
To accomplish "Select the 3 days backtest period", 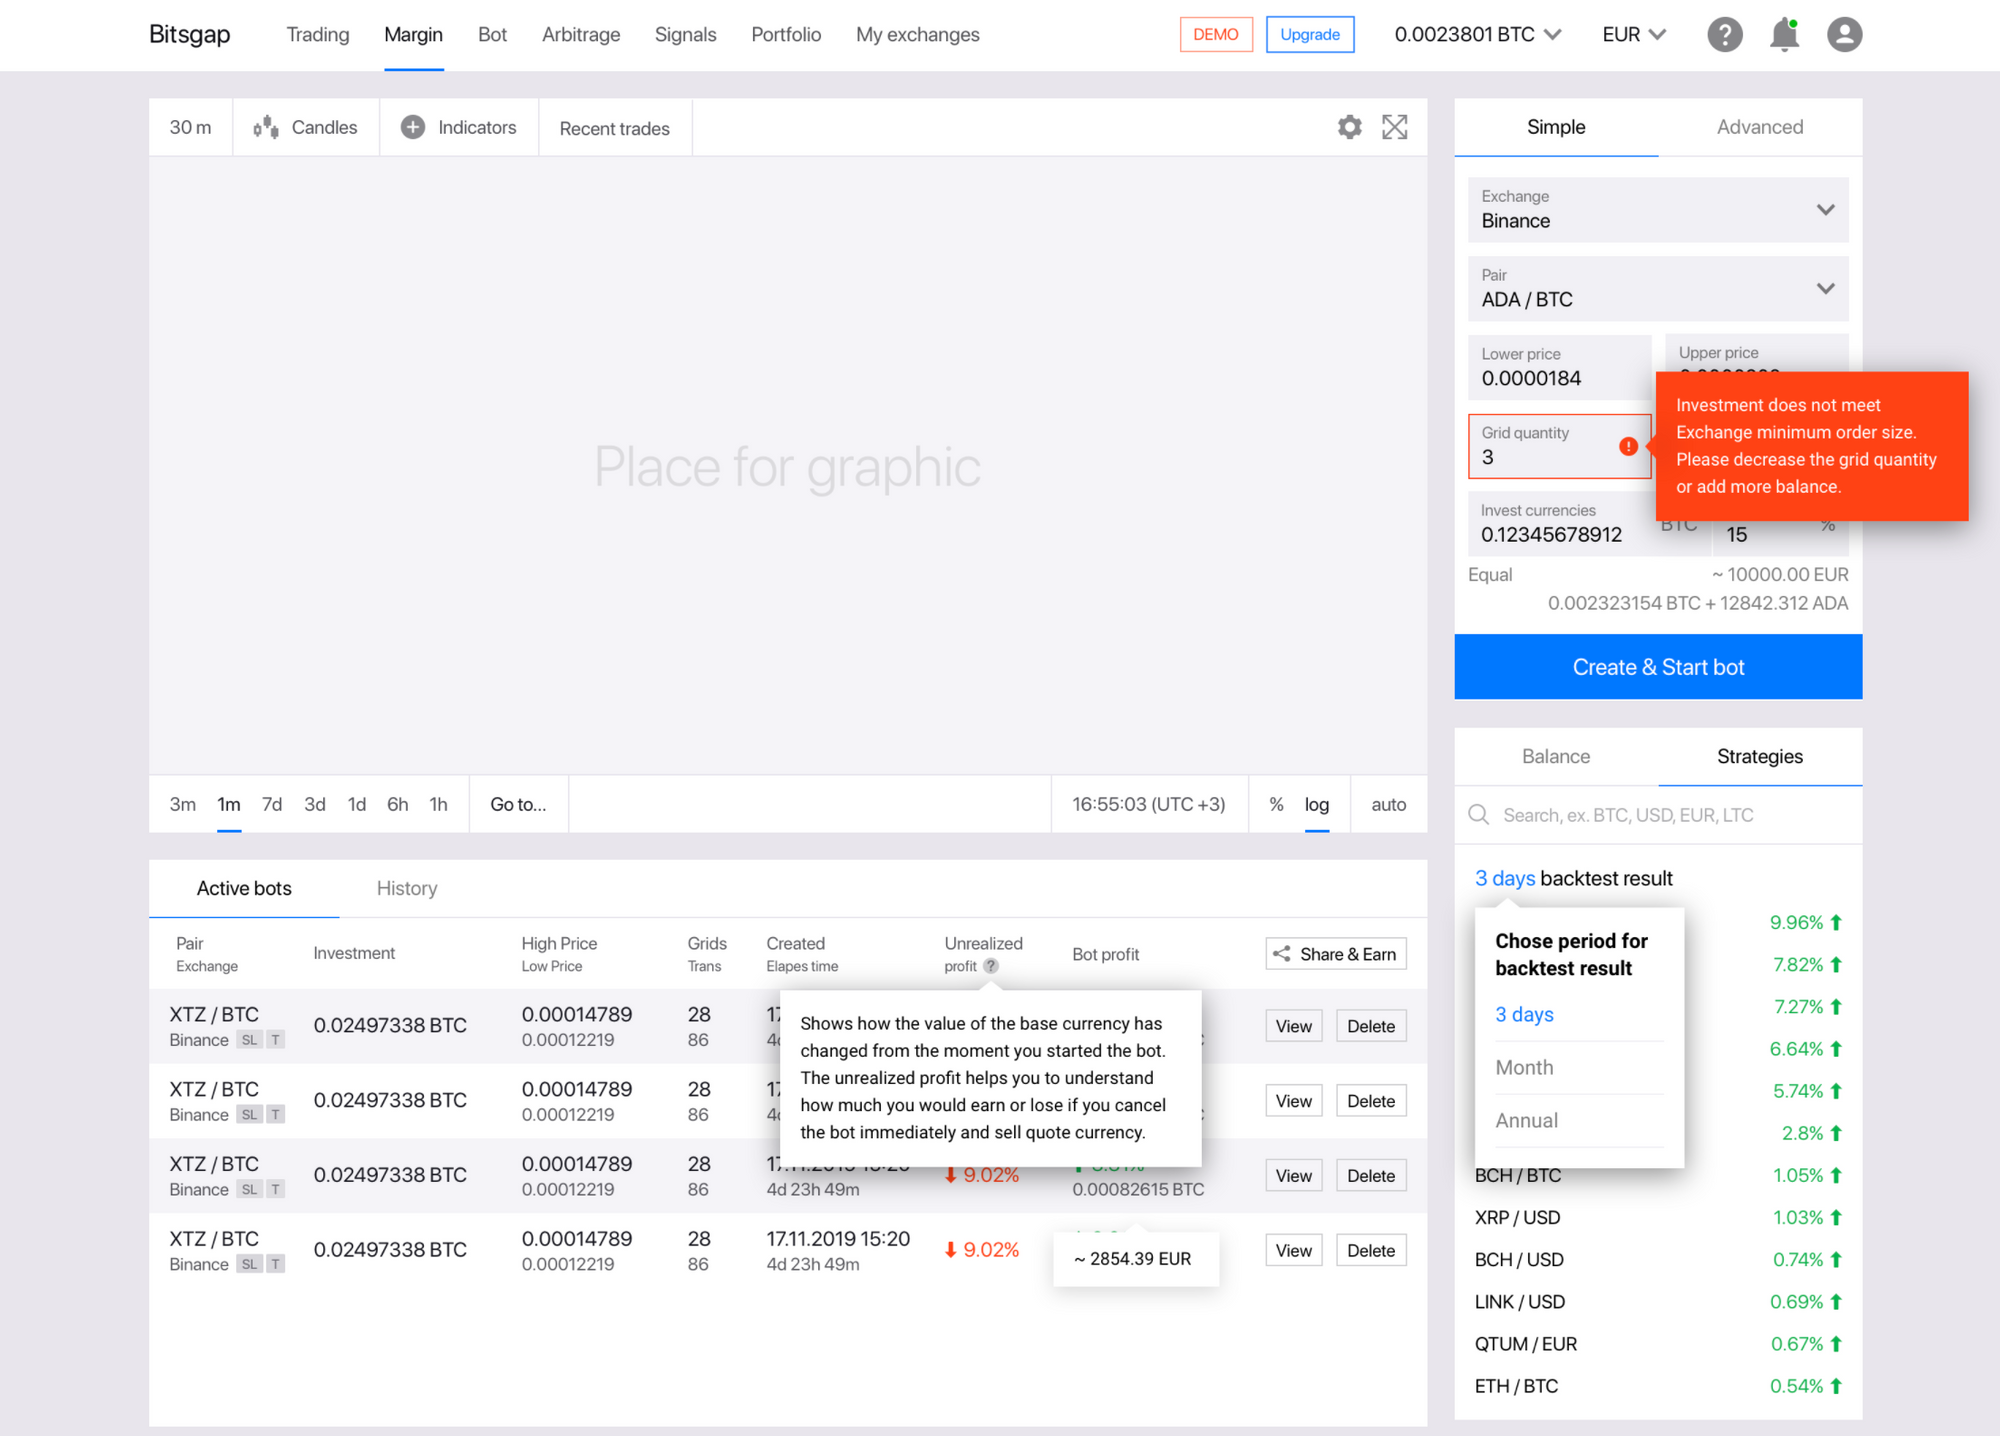I will [1525, 1014].
